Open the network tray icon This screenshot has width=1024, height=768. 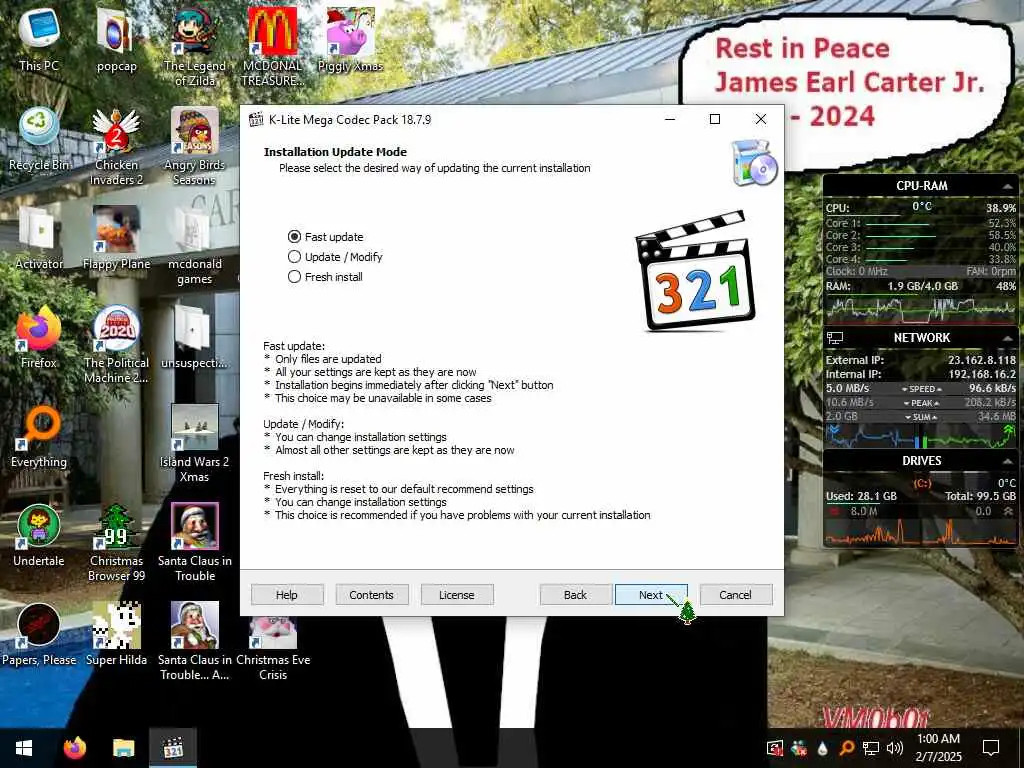[871, 748]
